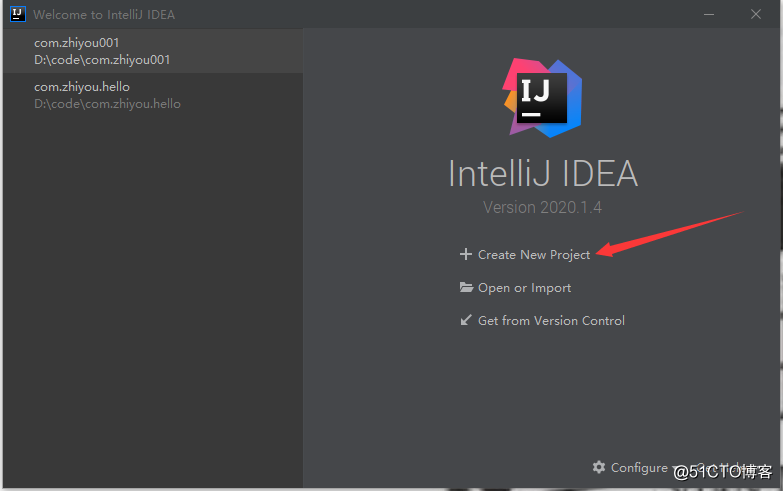The height and width of the screenshot is (491, 783).
Task: Select Get from Version Control
Action: coord(551,321)
